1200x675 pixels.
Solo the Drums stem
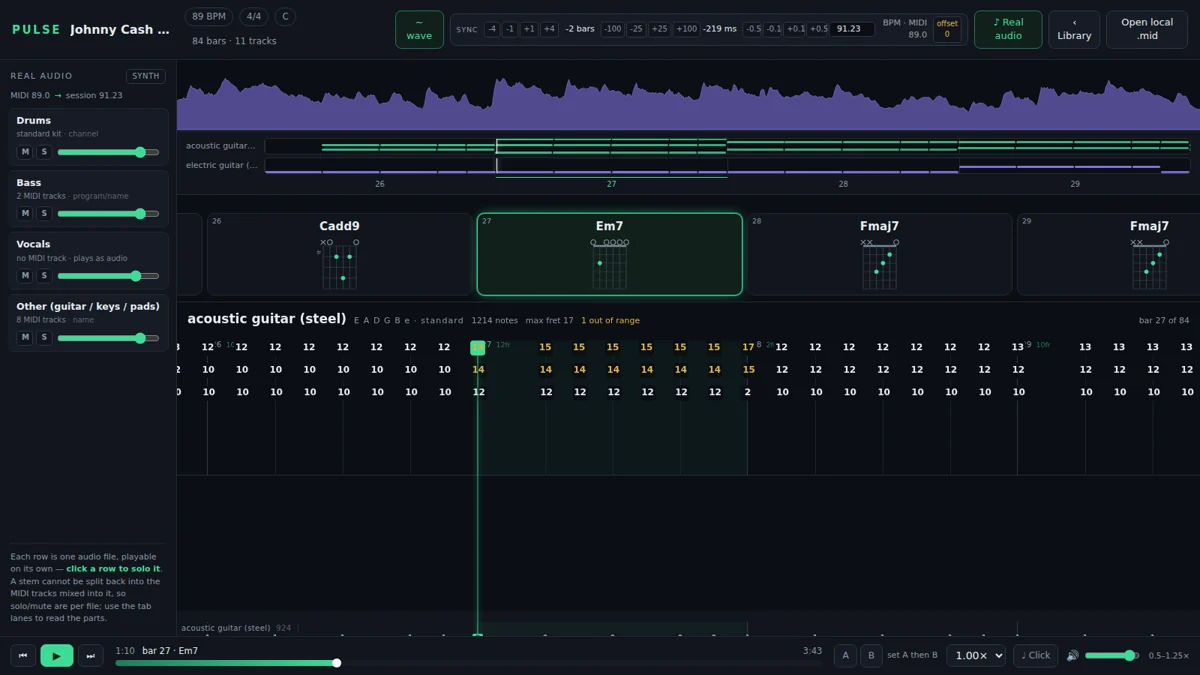click(44, 152)
